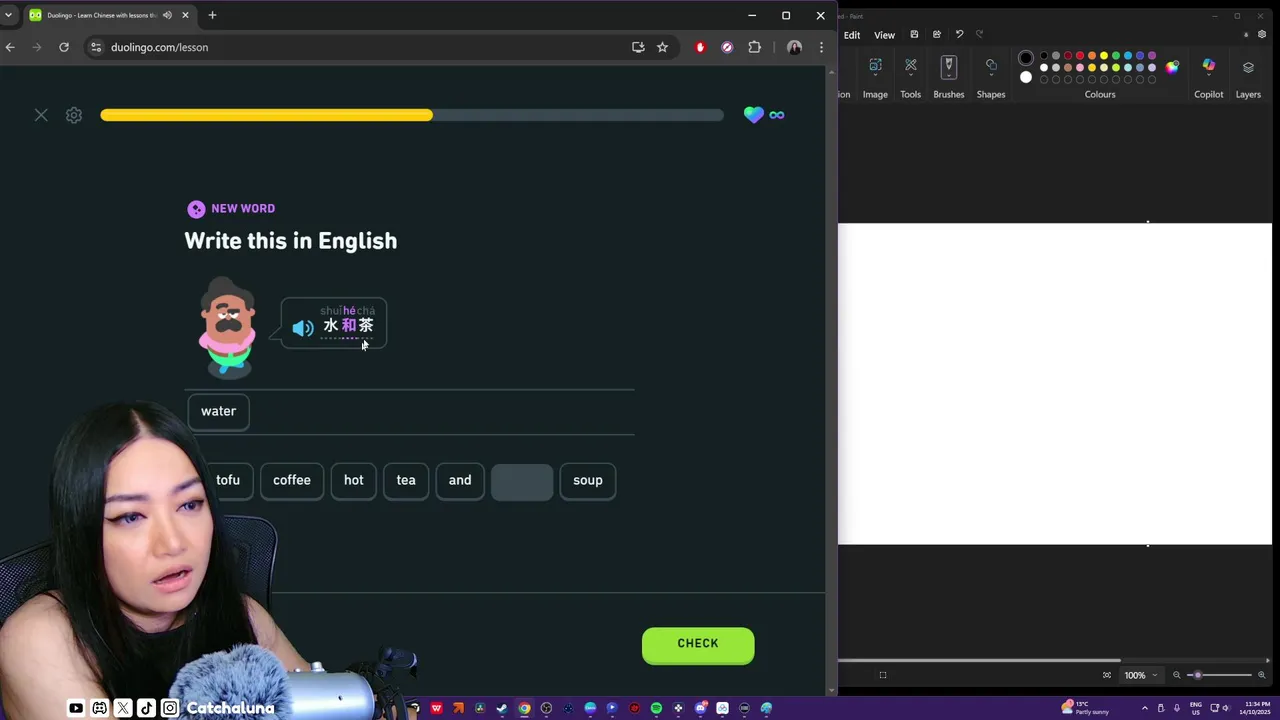Mute the Duolingo tab's audio icon

click(x=167, y=15)
